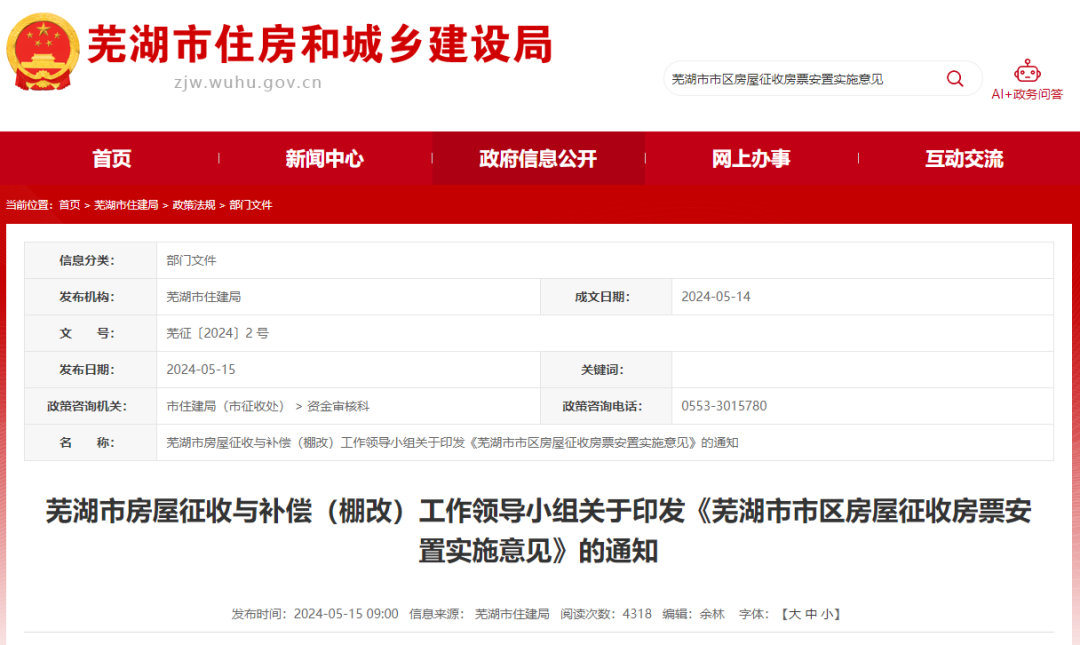Click the 成文日期 value 2024-05-14
The height and width of the screenshot is (645, 1080).
(716, 296)
